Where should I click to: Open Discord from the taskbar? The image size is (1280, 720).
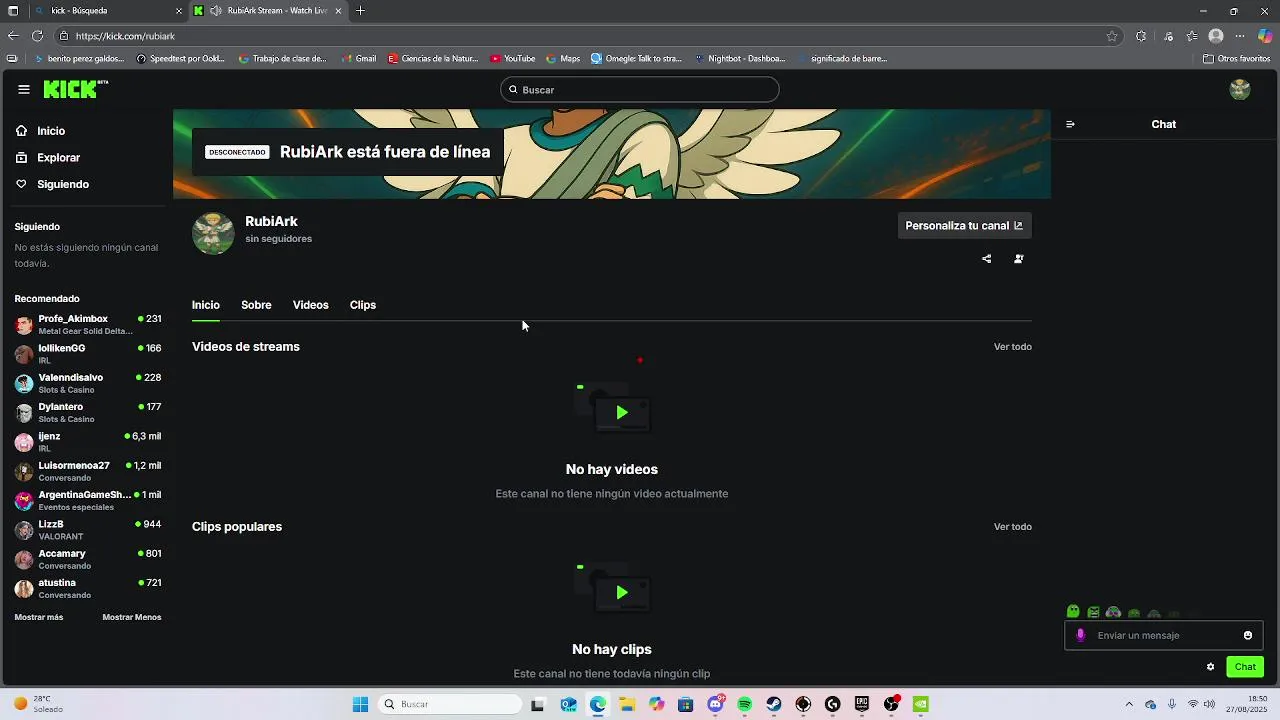point(716,704)
